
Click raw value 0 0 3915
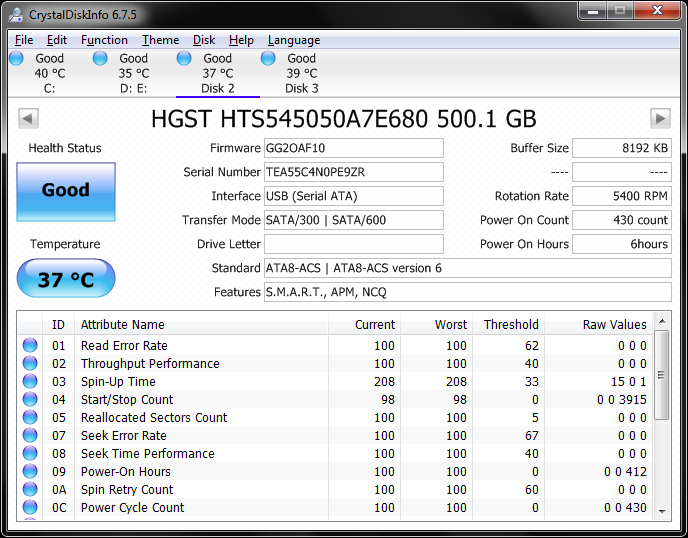pos(622,399)
